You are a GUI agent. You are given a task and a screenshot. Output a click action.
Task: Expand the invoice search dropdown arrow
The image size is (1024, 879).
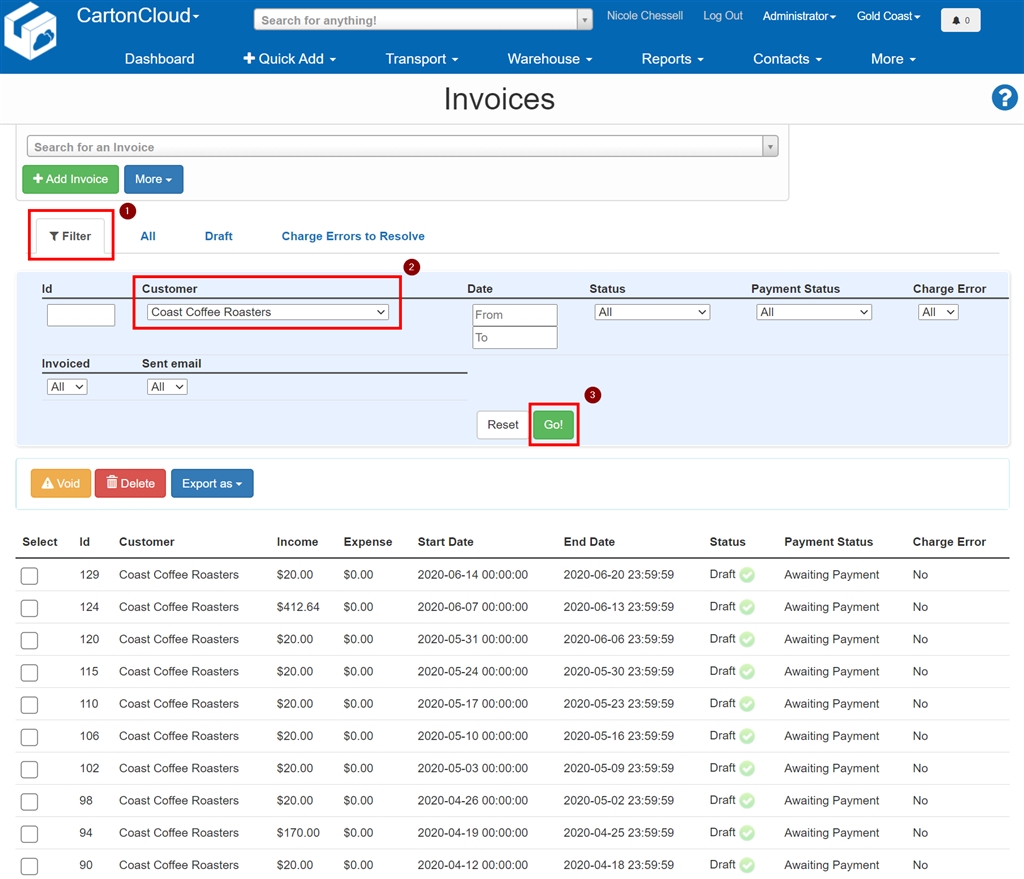(770, 146)
